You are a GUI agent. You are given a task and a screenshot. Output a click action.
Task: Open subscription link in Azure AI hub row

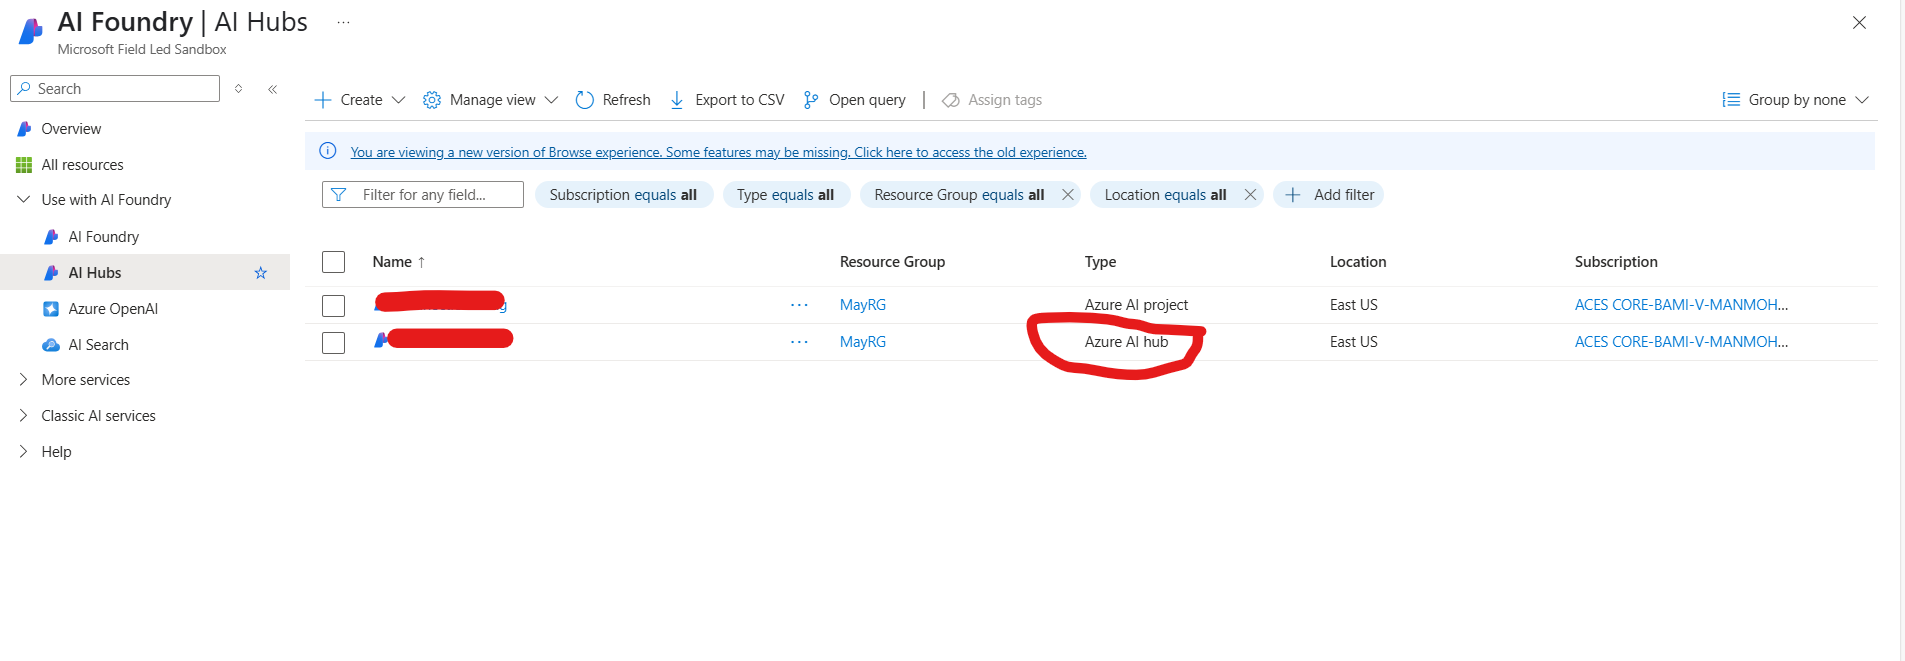(1681, 342)
